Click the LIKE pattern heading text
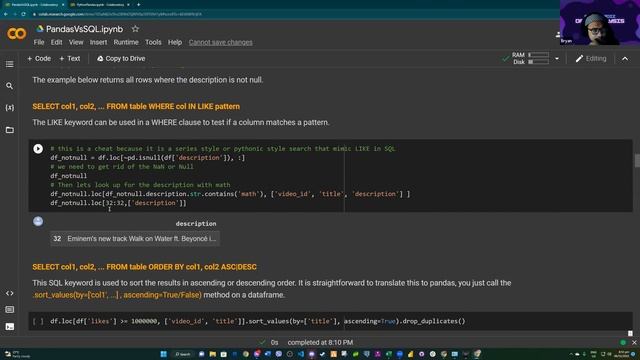The height and width of the screenshot is (360, 640). 136,107
